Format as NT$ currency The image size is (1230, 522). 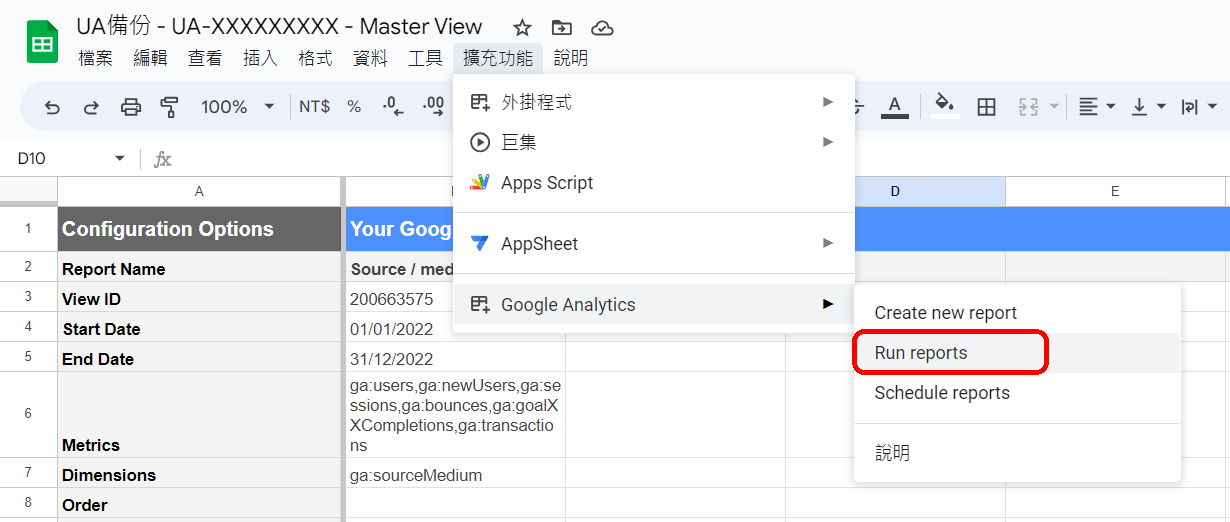point(314,107)
